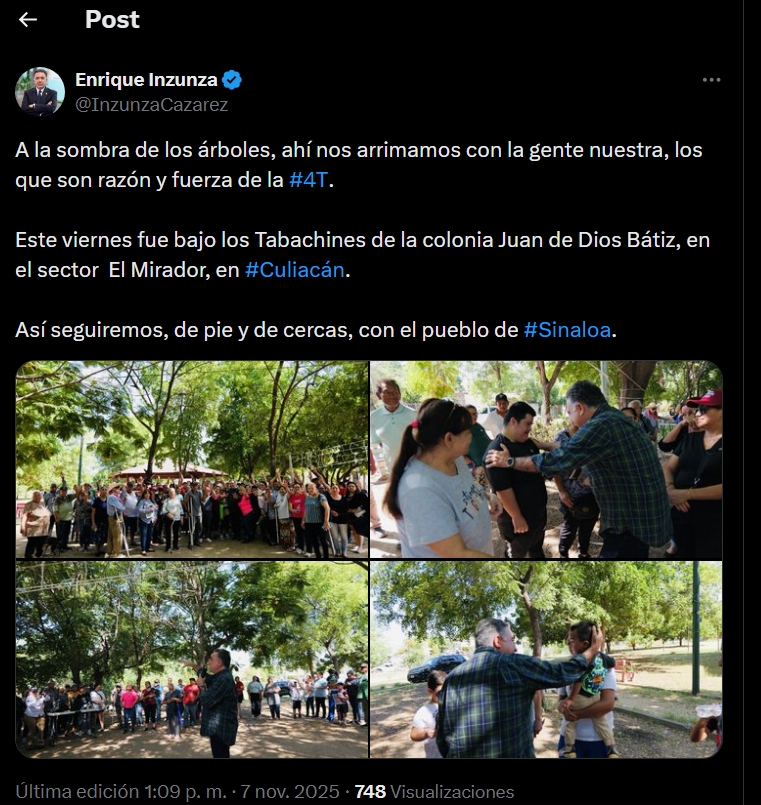Follow the #Culiacán hashtag
This screenshot has height=805, width=761.
tap(295, 270)
